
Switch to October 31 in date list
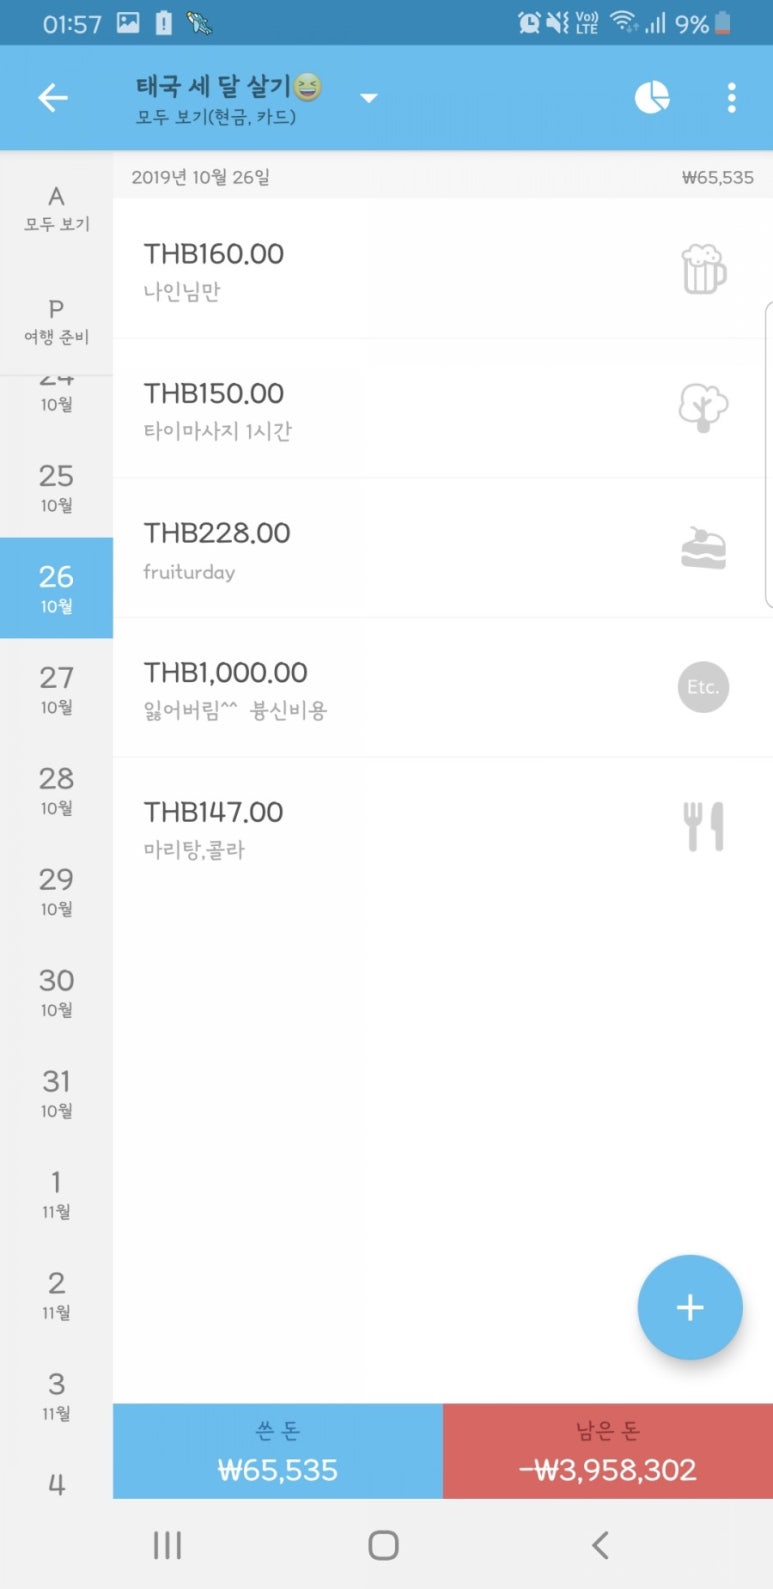(56, 1093)
